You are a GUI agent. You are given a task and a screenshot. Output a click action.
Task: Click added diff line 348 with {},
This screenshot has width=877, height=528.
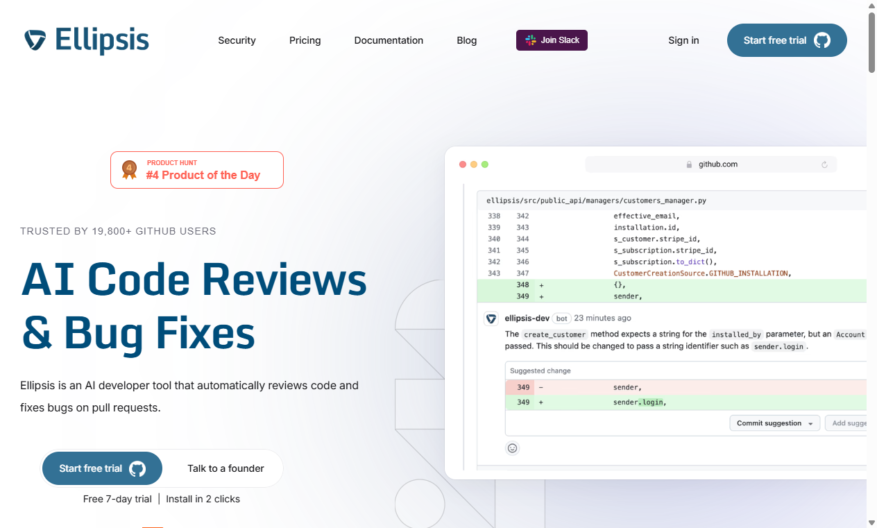tap(672, 285)
